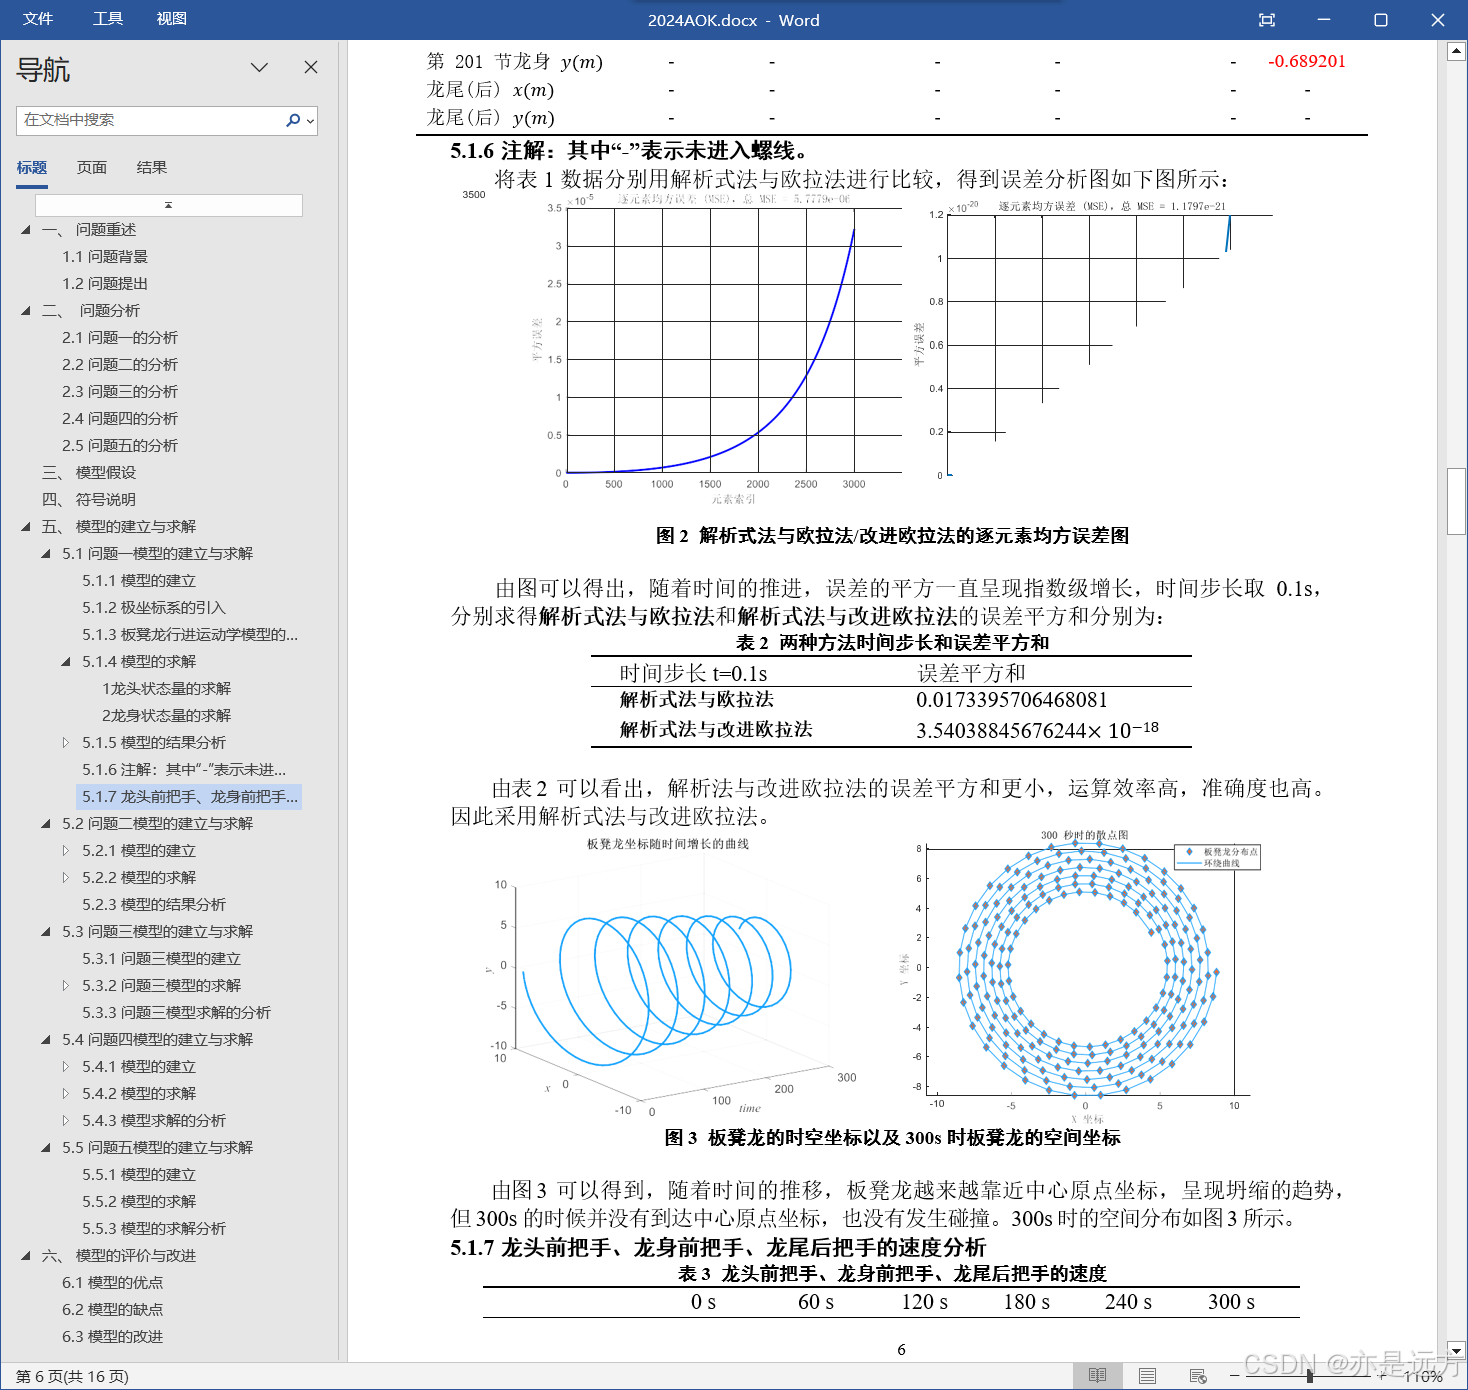The height and width of the screenshot is (1390, 1468).
Task: Collapse the 五、模型的建立与求解 heading
Action: coord(26,527)
